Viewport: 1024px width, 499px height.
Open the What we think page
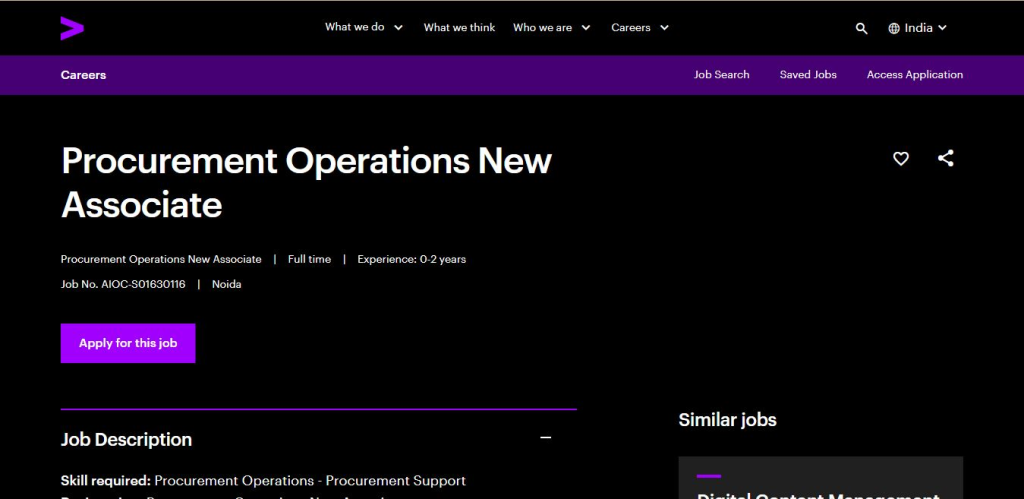pyautogui.click(x=459, y=27)
